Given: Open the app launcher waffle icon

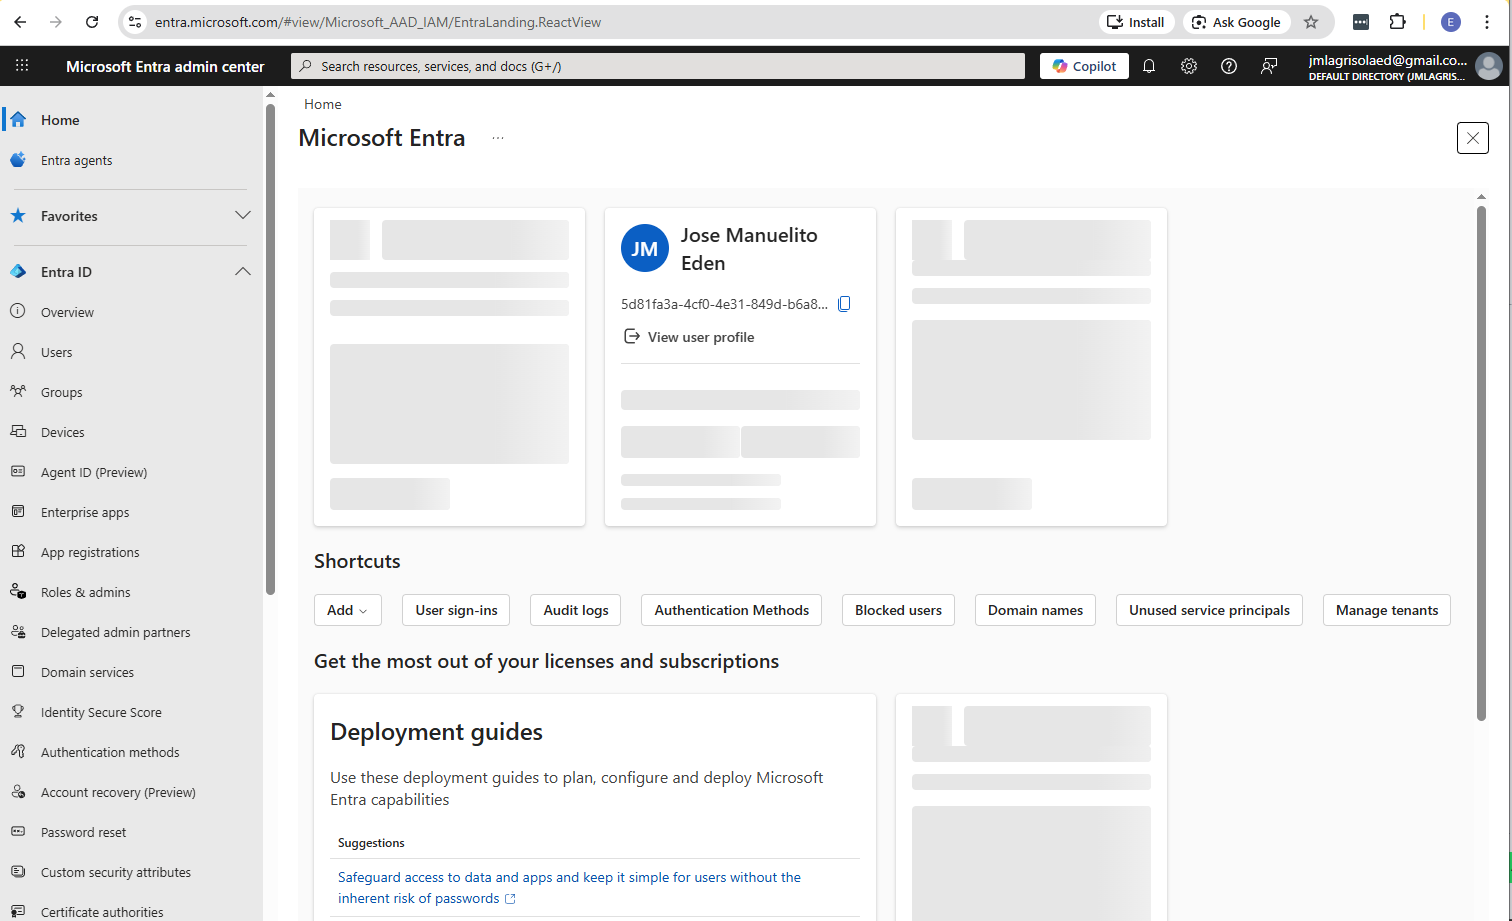Looking at the screenshot, I should [x=22, y=66].
